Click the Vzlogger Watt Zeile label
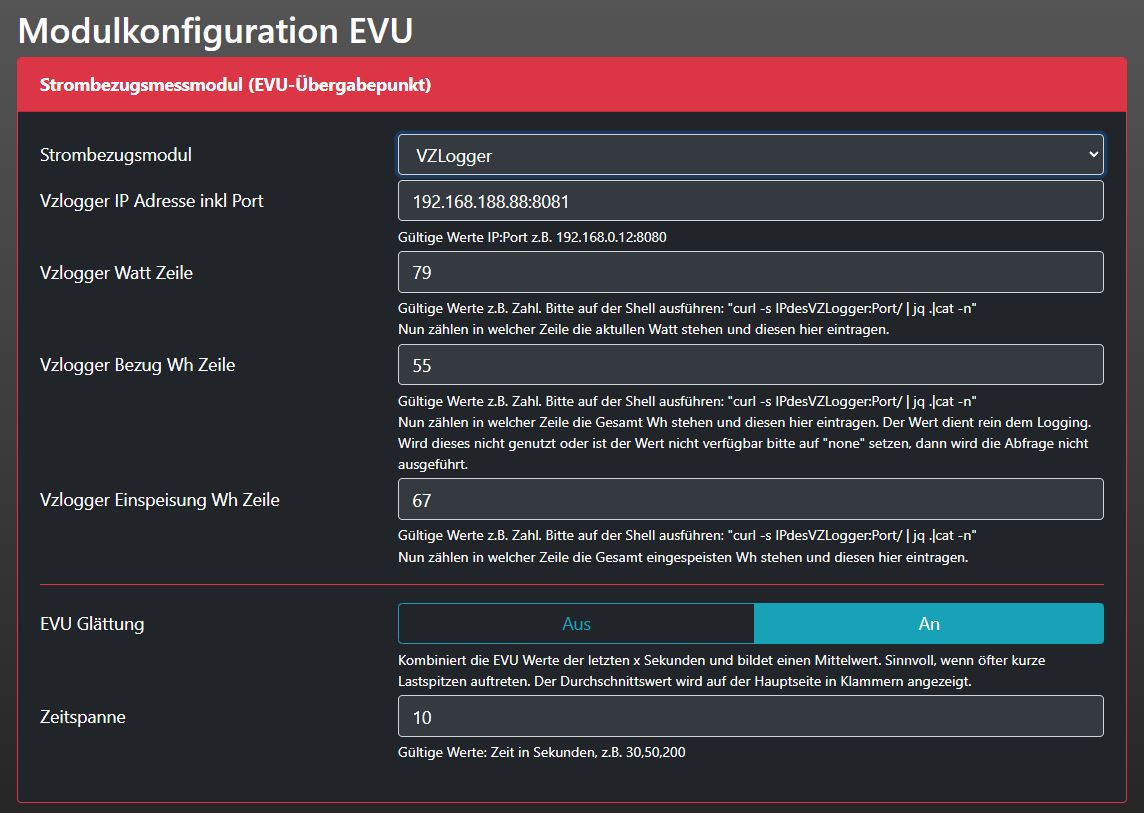1144x813 pixels. (x=116, y=272)
